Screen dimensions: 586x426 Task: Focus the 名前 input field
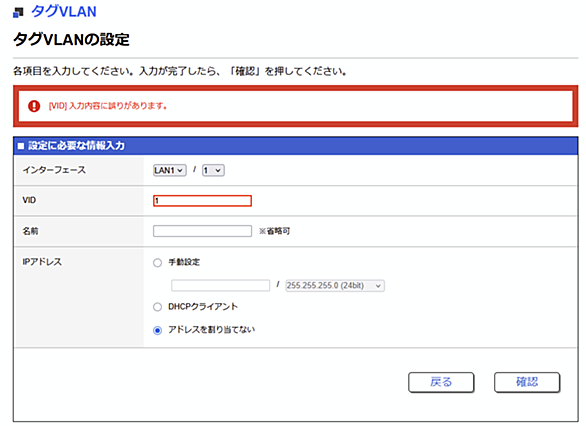coord(202,231)
